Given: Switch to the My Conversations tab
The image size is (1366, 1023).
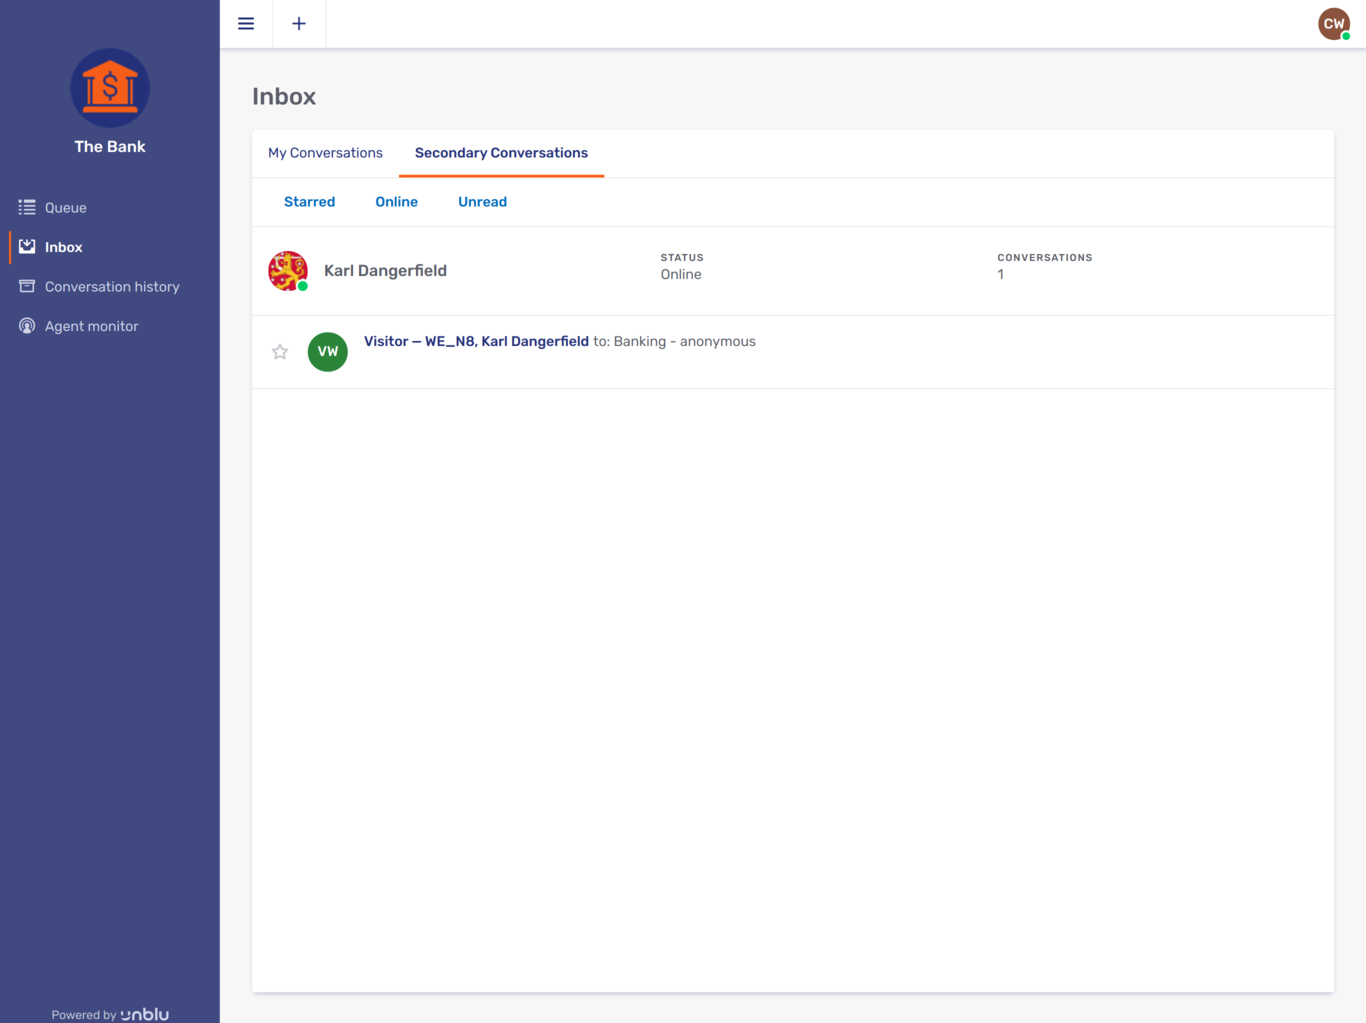Looking at the screenshot, I should 324,152.
